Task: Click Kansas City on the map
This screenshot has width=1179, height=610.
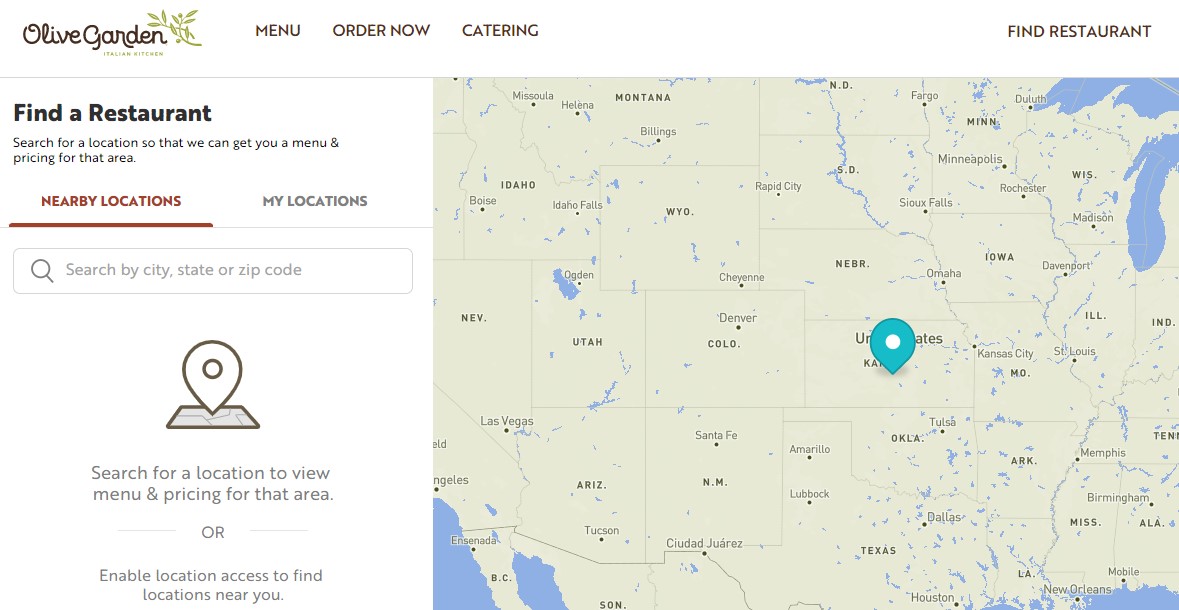Action: (1004, 354)
